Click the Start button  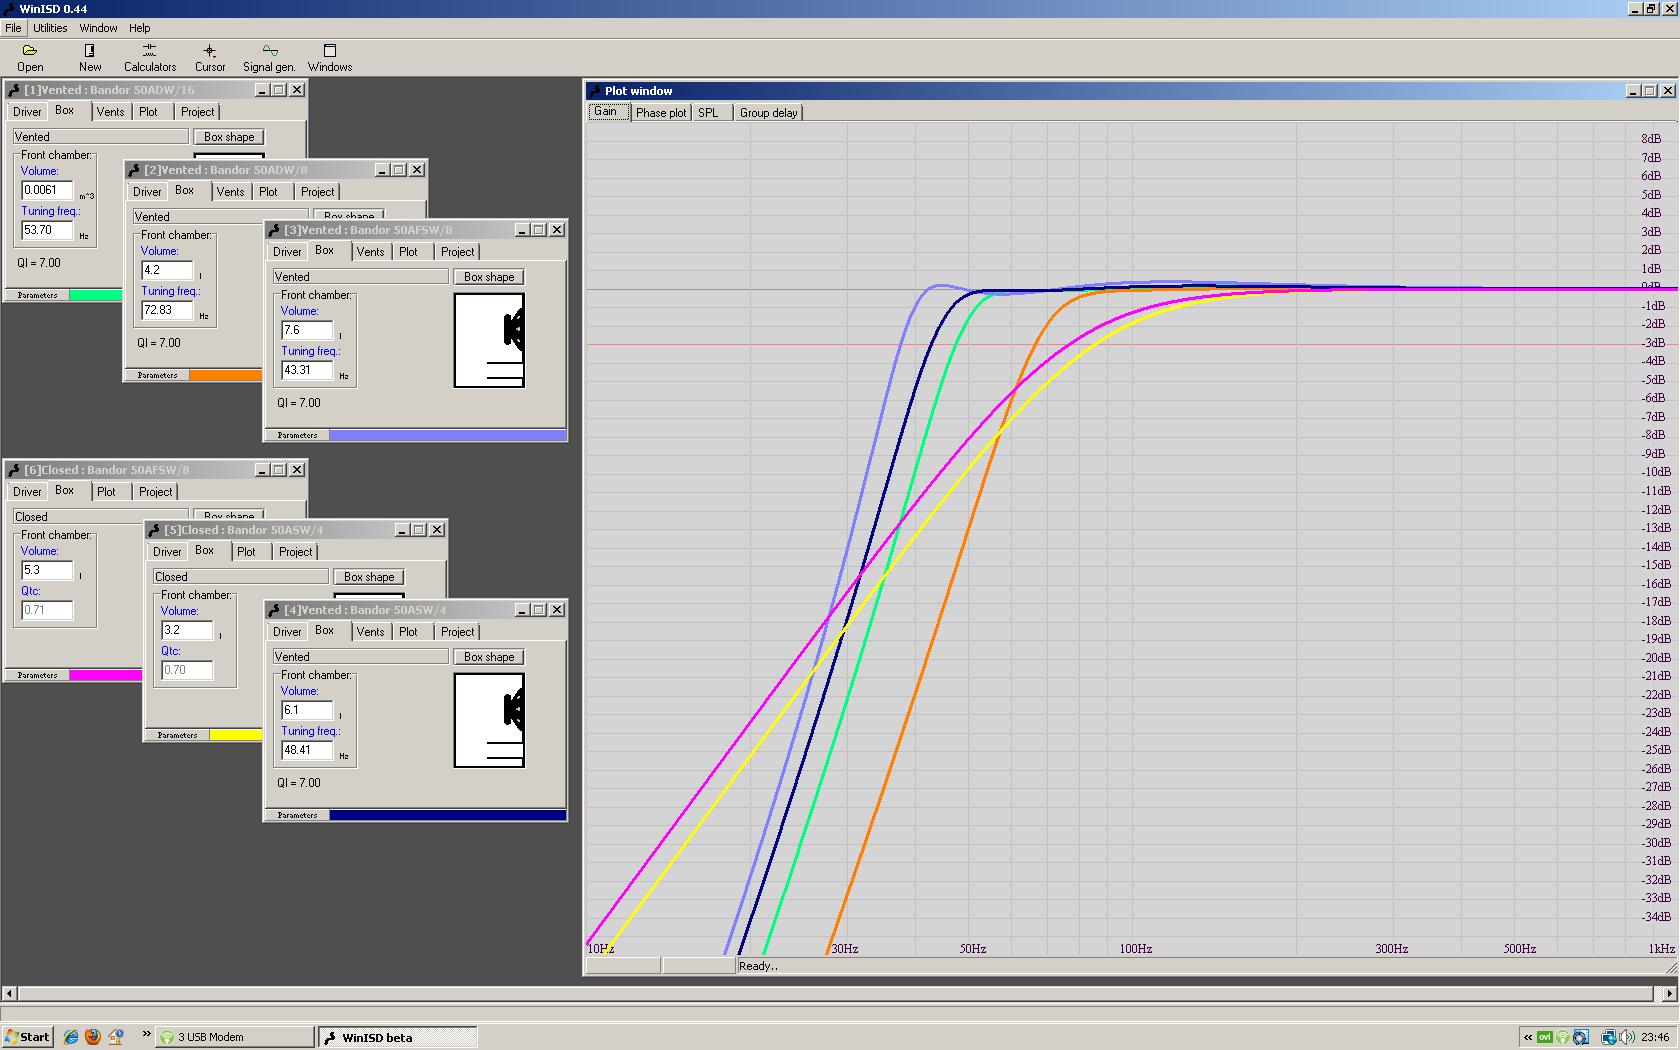pyautogui.click(x=28, y=1037)
